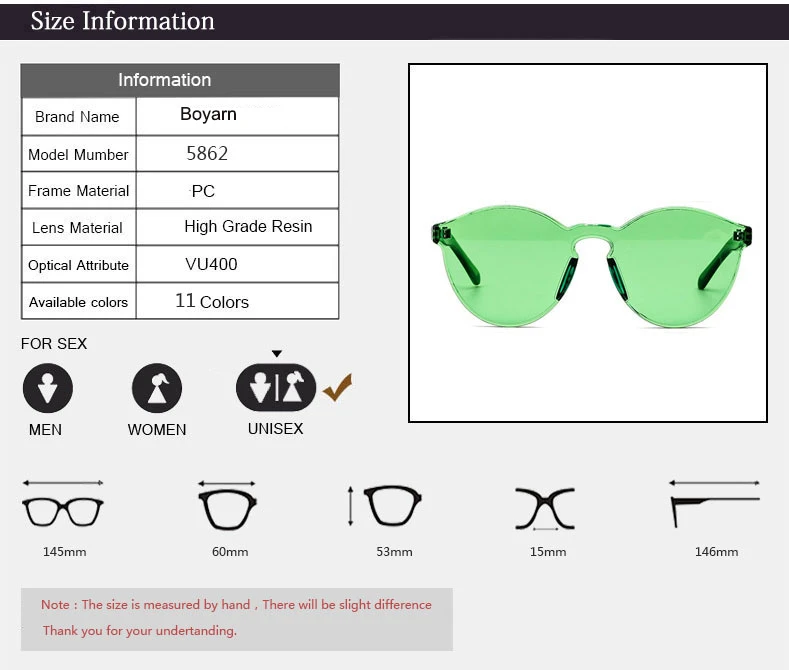Click the 11 Colors value

[212, 301]
